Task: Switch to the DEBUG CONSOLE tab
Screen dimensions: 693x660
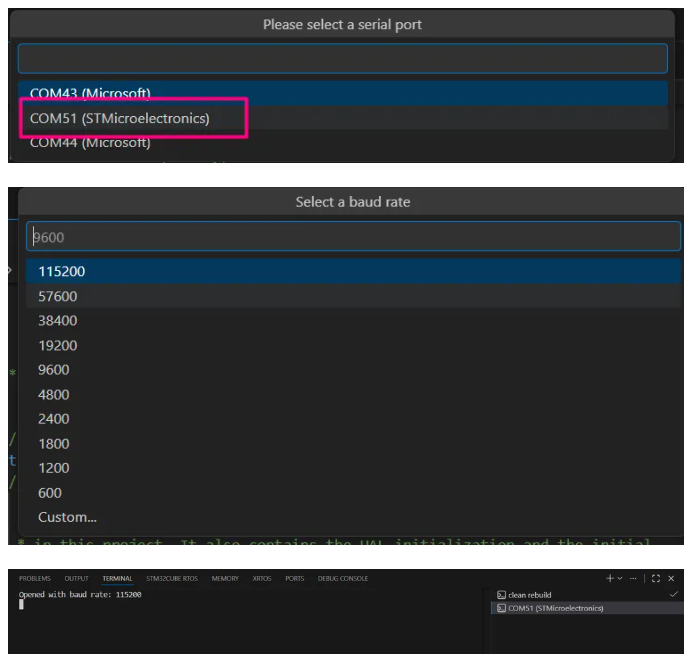Action: coord(343,578)
